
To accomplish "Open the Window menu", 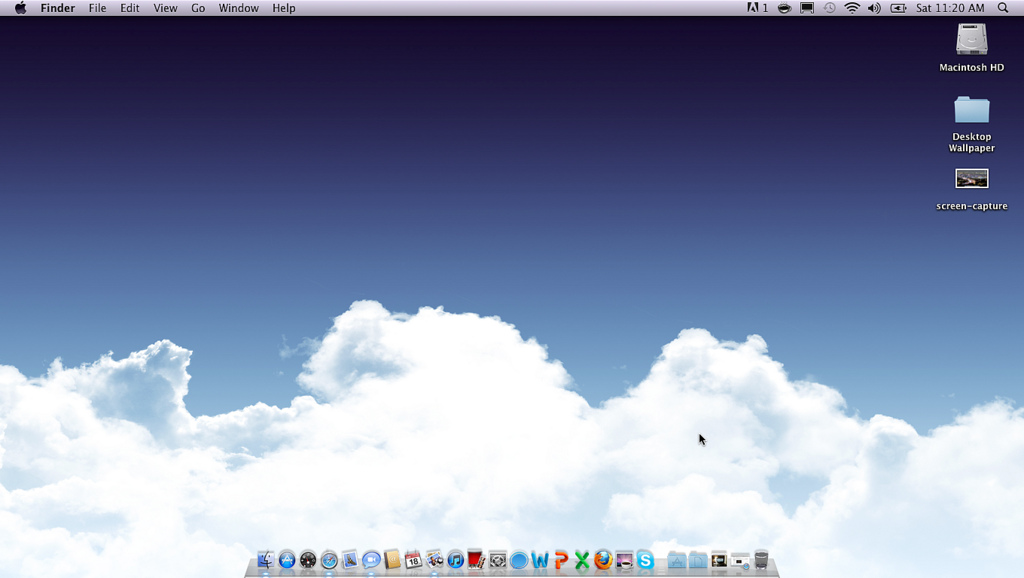I will (x=238, y=8).
